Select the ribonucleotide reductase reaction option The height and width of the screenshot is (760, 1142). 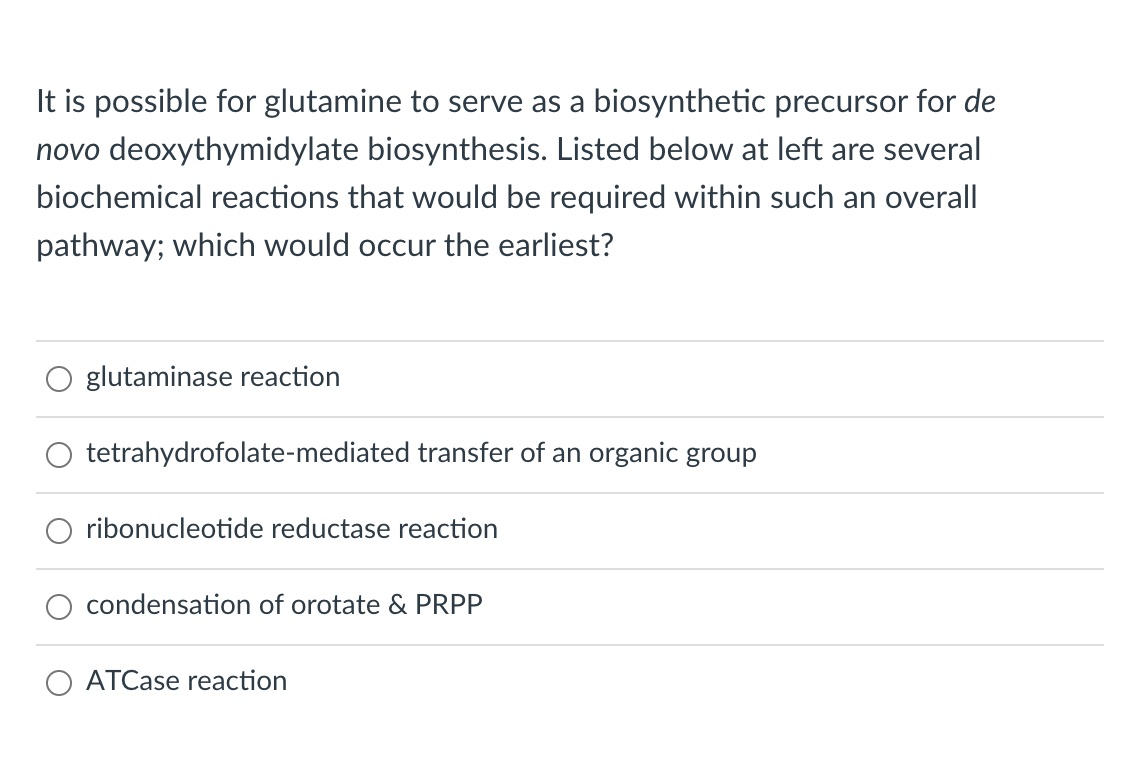coord(58,531)
